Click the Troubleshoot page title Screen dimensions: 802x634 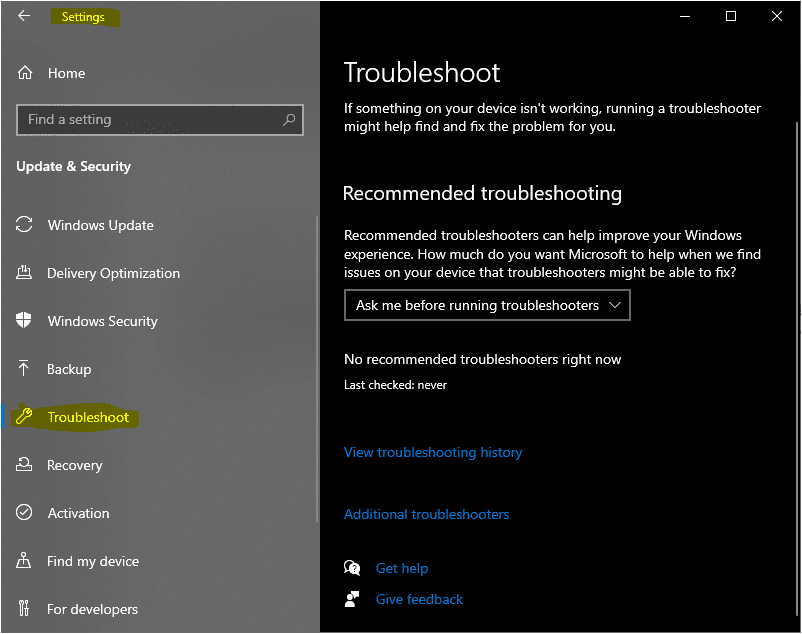click(x=421, y=72)
